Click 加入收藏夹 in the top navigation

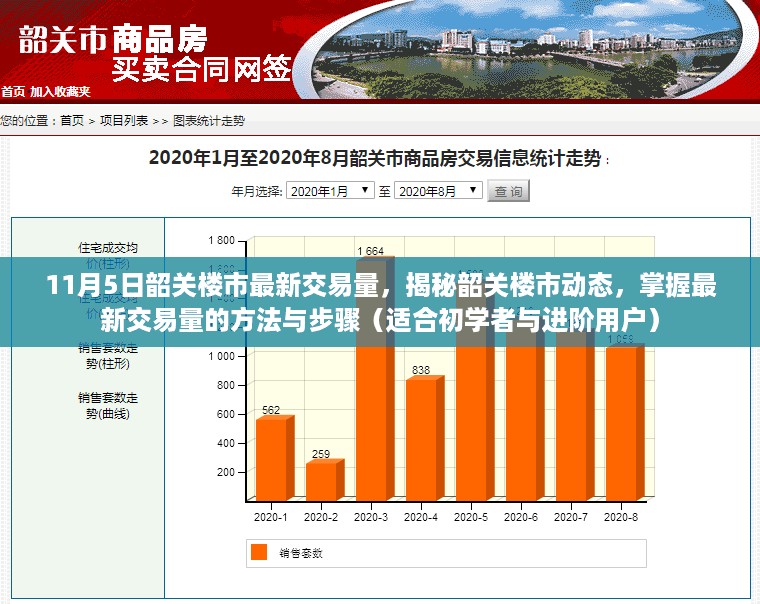point(60,91)
